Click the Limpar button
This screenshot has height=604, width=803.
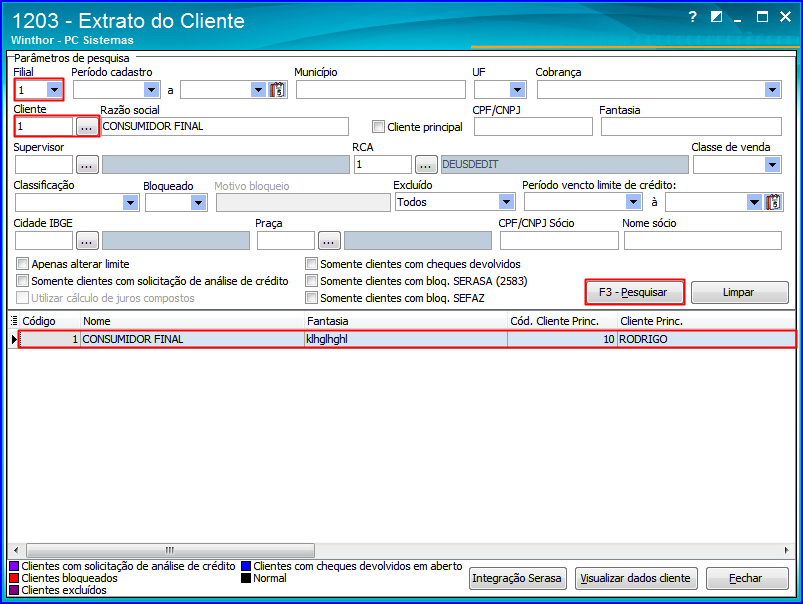(739, 292)
